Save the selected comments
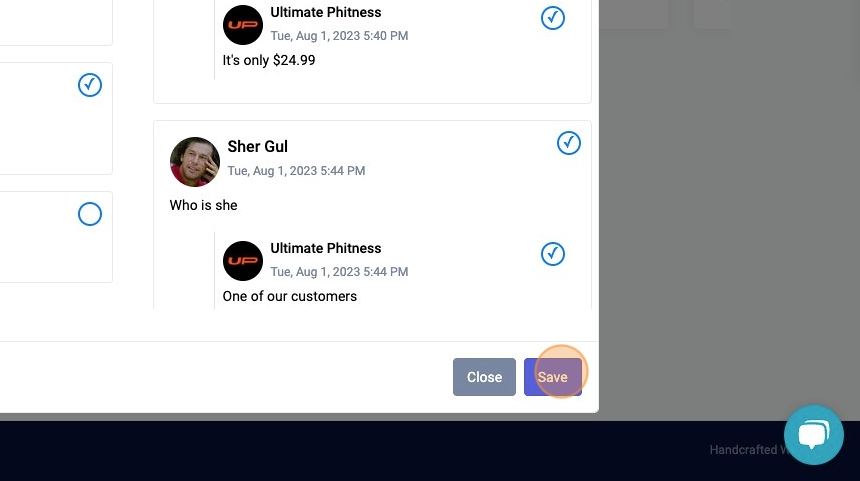 click(x=552, y=377)
